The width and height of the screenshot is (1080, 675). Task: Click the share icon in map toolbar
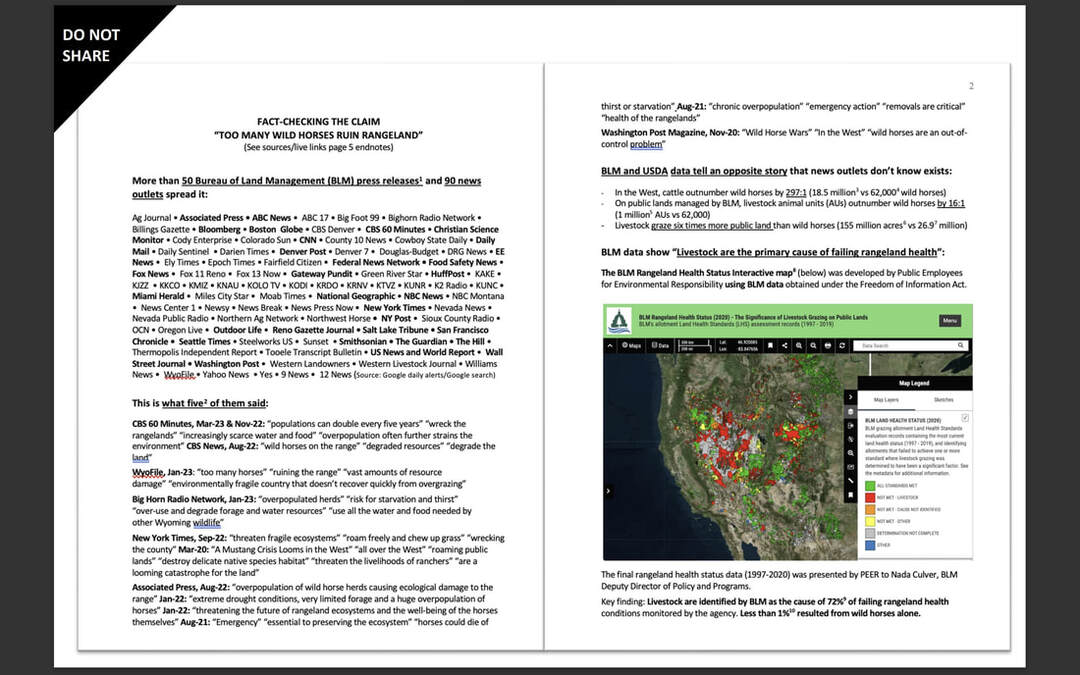785,345
